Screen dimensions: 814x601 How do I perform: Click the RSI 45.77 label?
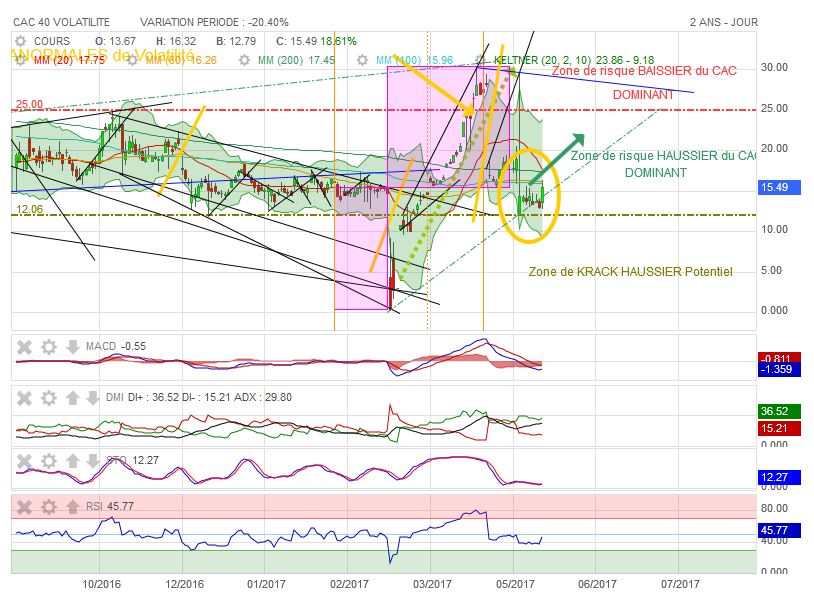[x=110, y=506]
